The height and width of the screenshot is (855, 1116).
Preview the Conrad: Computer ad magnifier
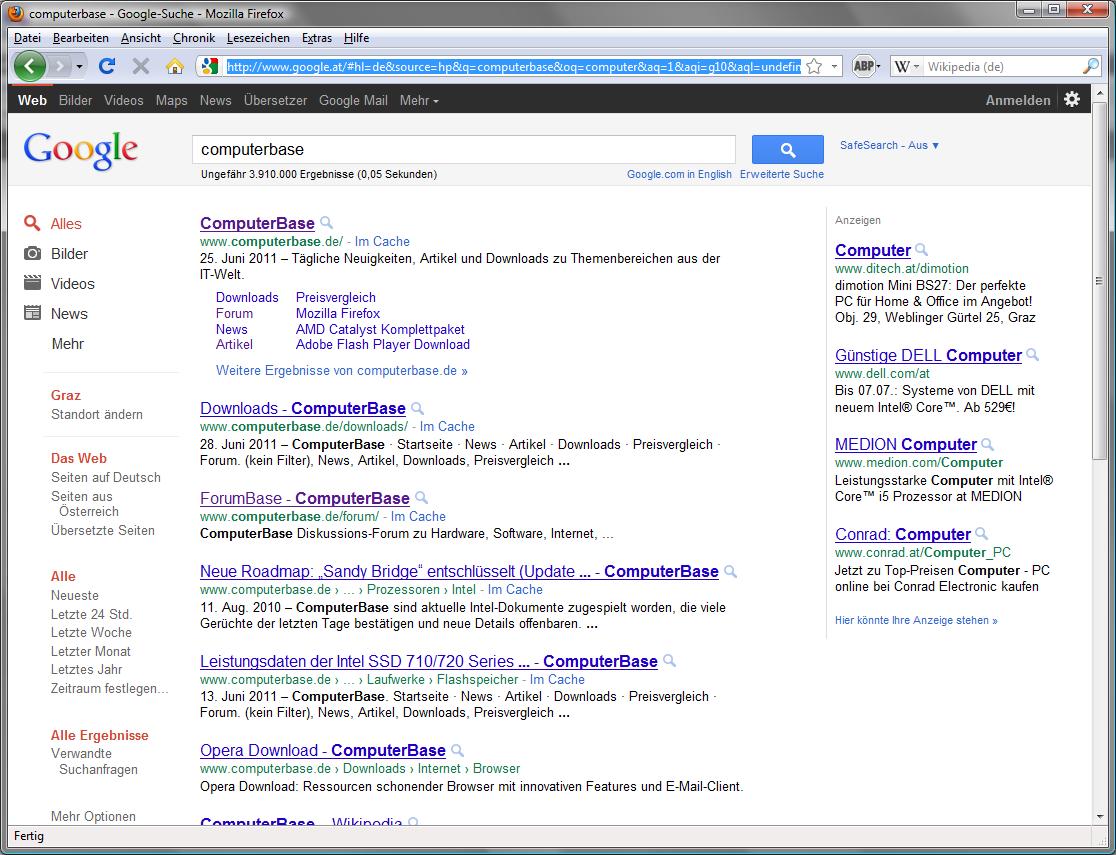pyautogui.click(x=981, y=534)
